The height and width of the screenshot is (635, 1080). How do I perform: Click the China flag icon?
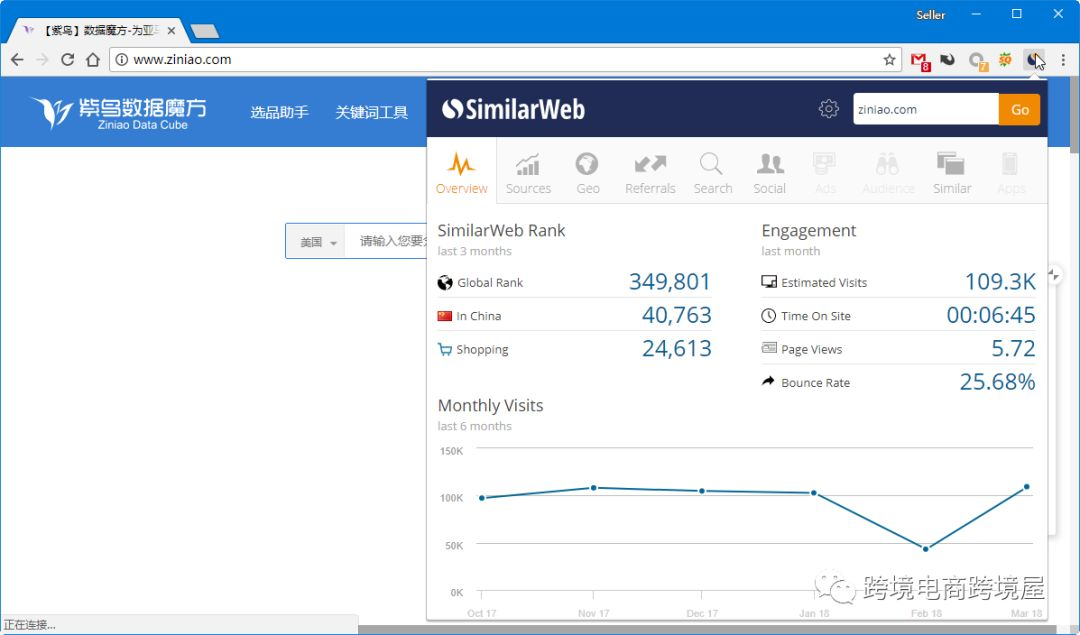click(444, 316)
